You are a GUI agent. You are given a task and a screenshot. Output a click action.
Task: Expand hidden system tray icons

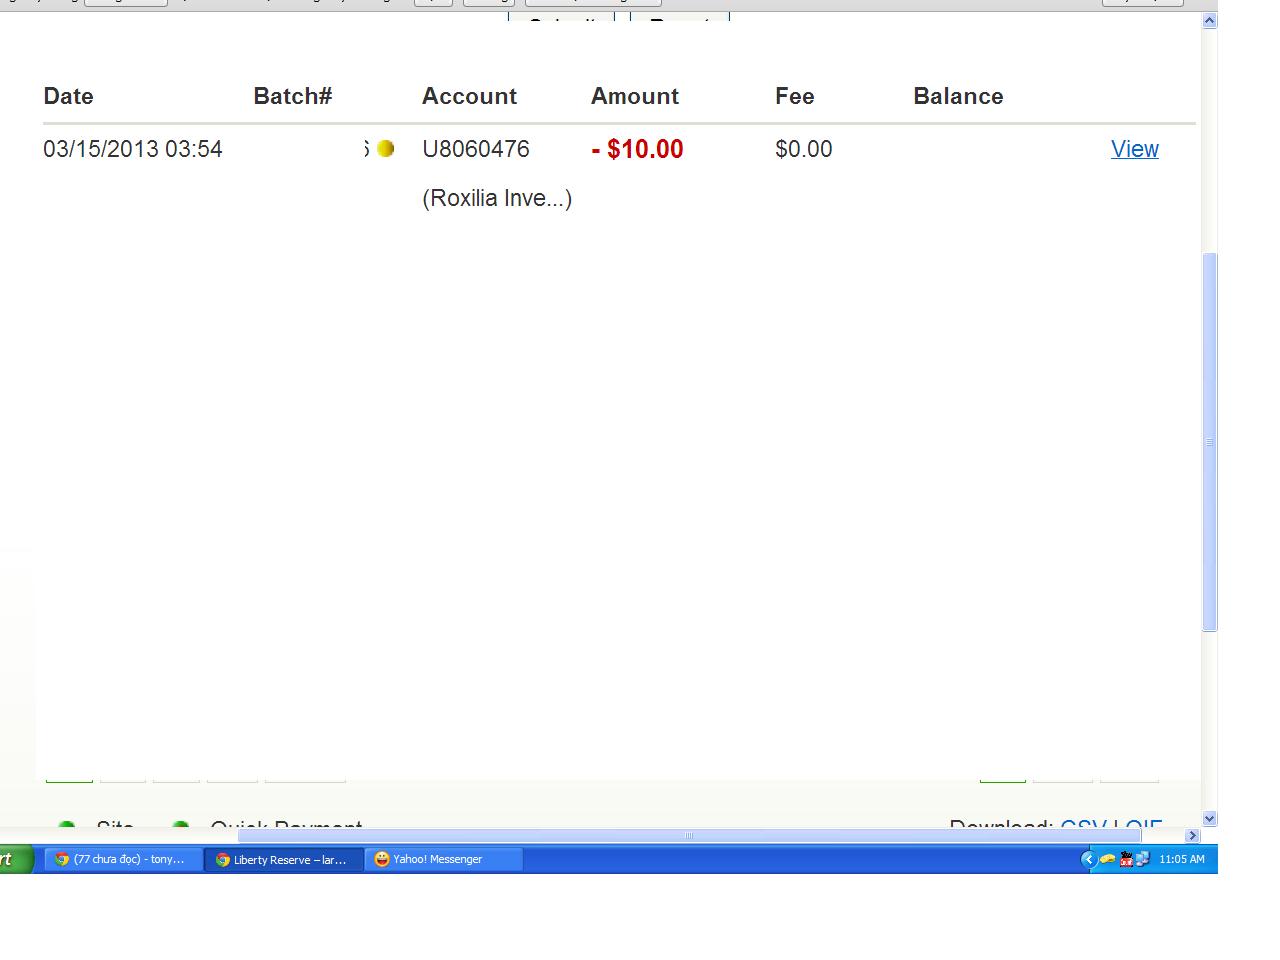point(1088,859)
